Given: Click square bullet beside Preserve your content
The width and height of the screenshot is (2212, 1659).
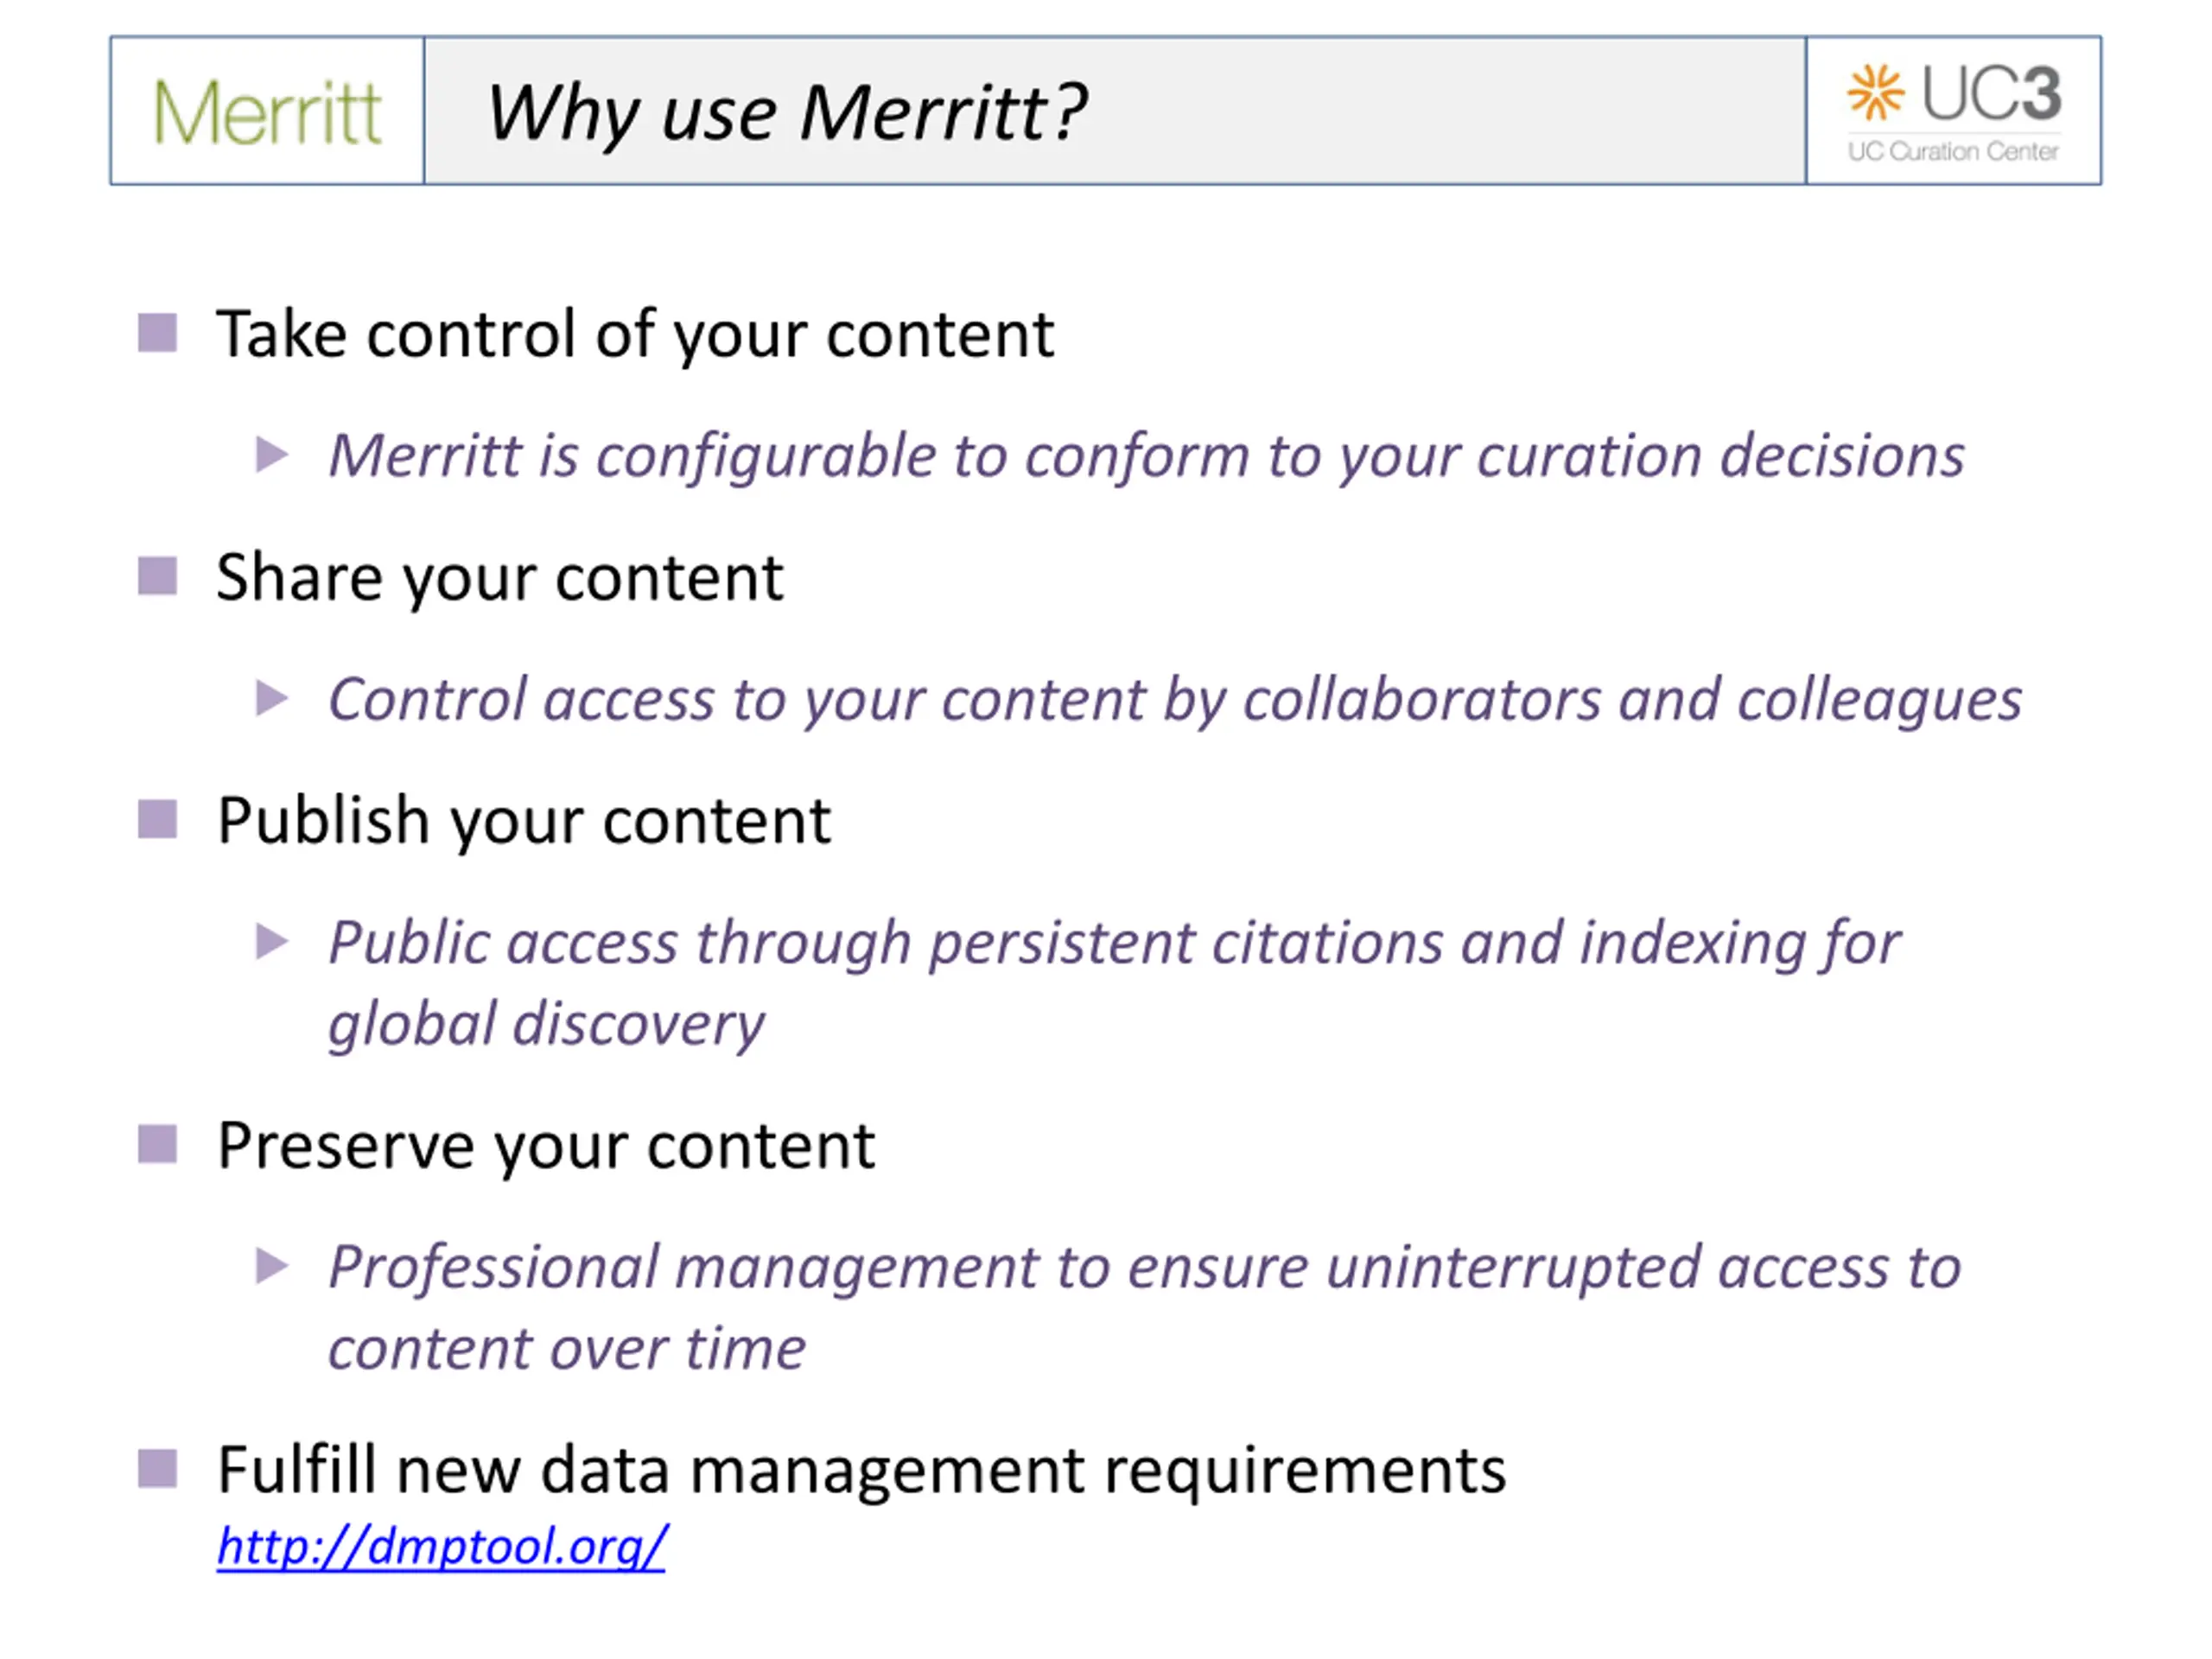Looking at the screenshot, I should coord(157,1144).
